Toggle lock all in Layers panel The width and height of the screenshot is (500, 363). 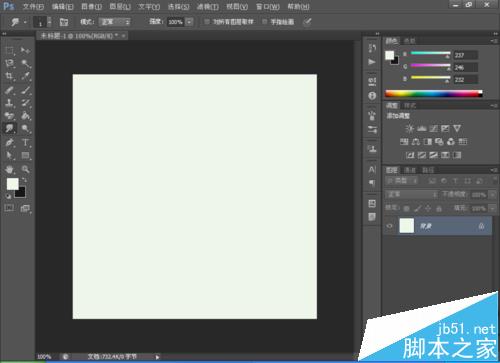(439, 209)
